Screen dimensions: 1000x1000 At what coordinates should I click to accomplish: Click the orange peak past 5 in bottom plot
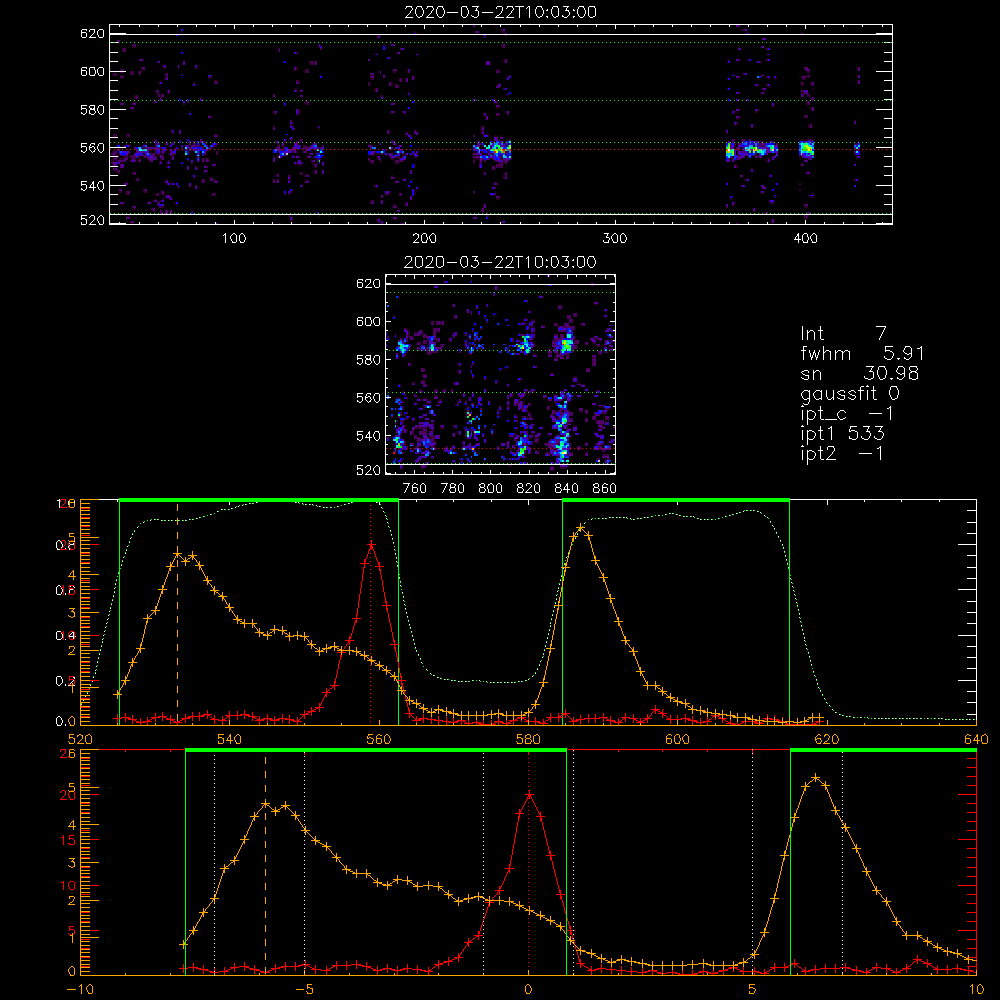[x=816, y=777]
